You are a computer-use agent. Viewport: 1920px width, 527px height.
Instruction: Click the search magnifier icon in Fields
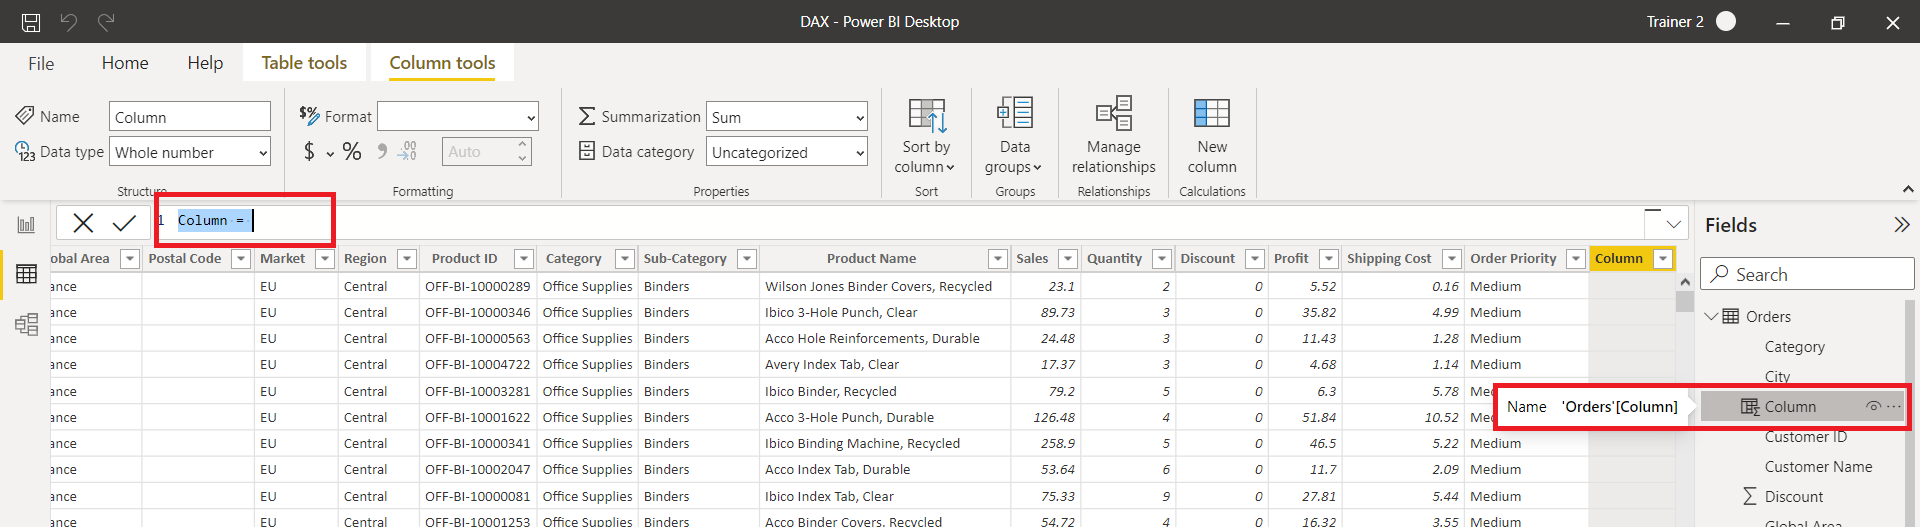[1720, 274]
